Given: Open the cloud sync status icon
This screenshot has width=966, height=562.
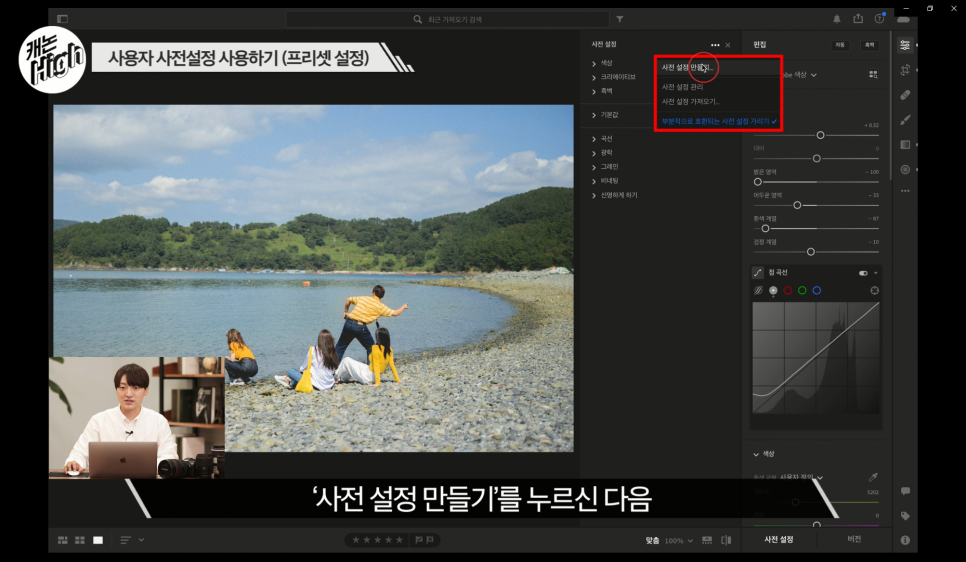Looking at the screenshot, I should click(903, 19).
